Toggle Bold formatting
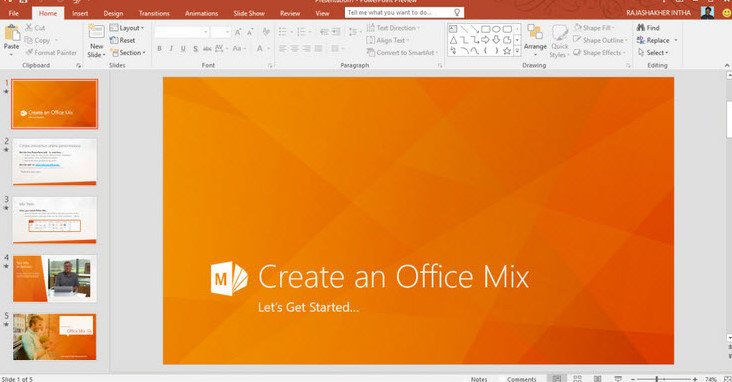Viewport: 732px width, 382px height. click(159, 49)
